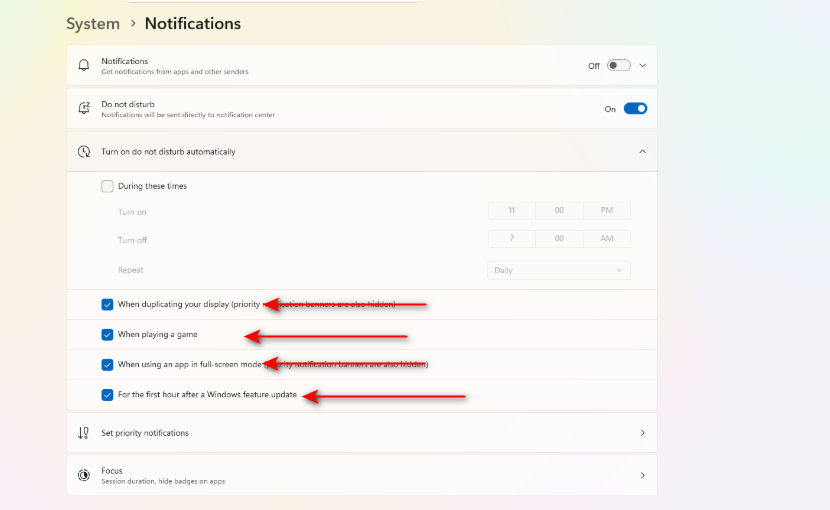Open the Repeat Daily dropdown
The height and width of the screenshot is (510, 830).
[558, 270]
